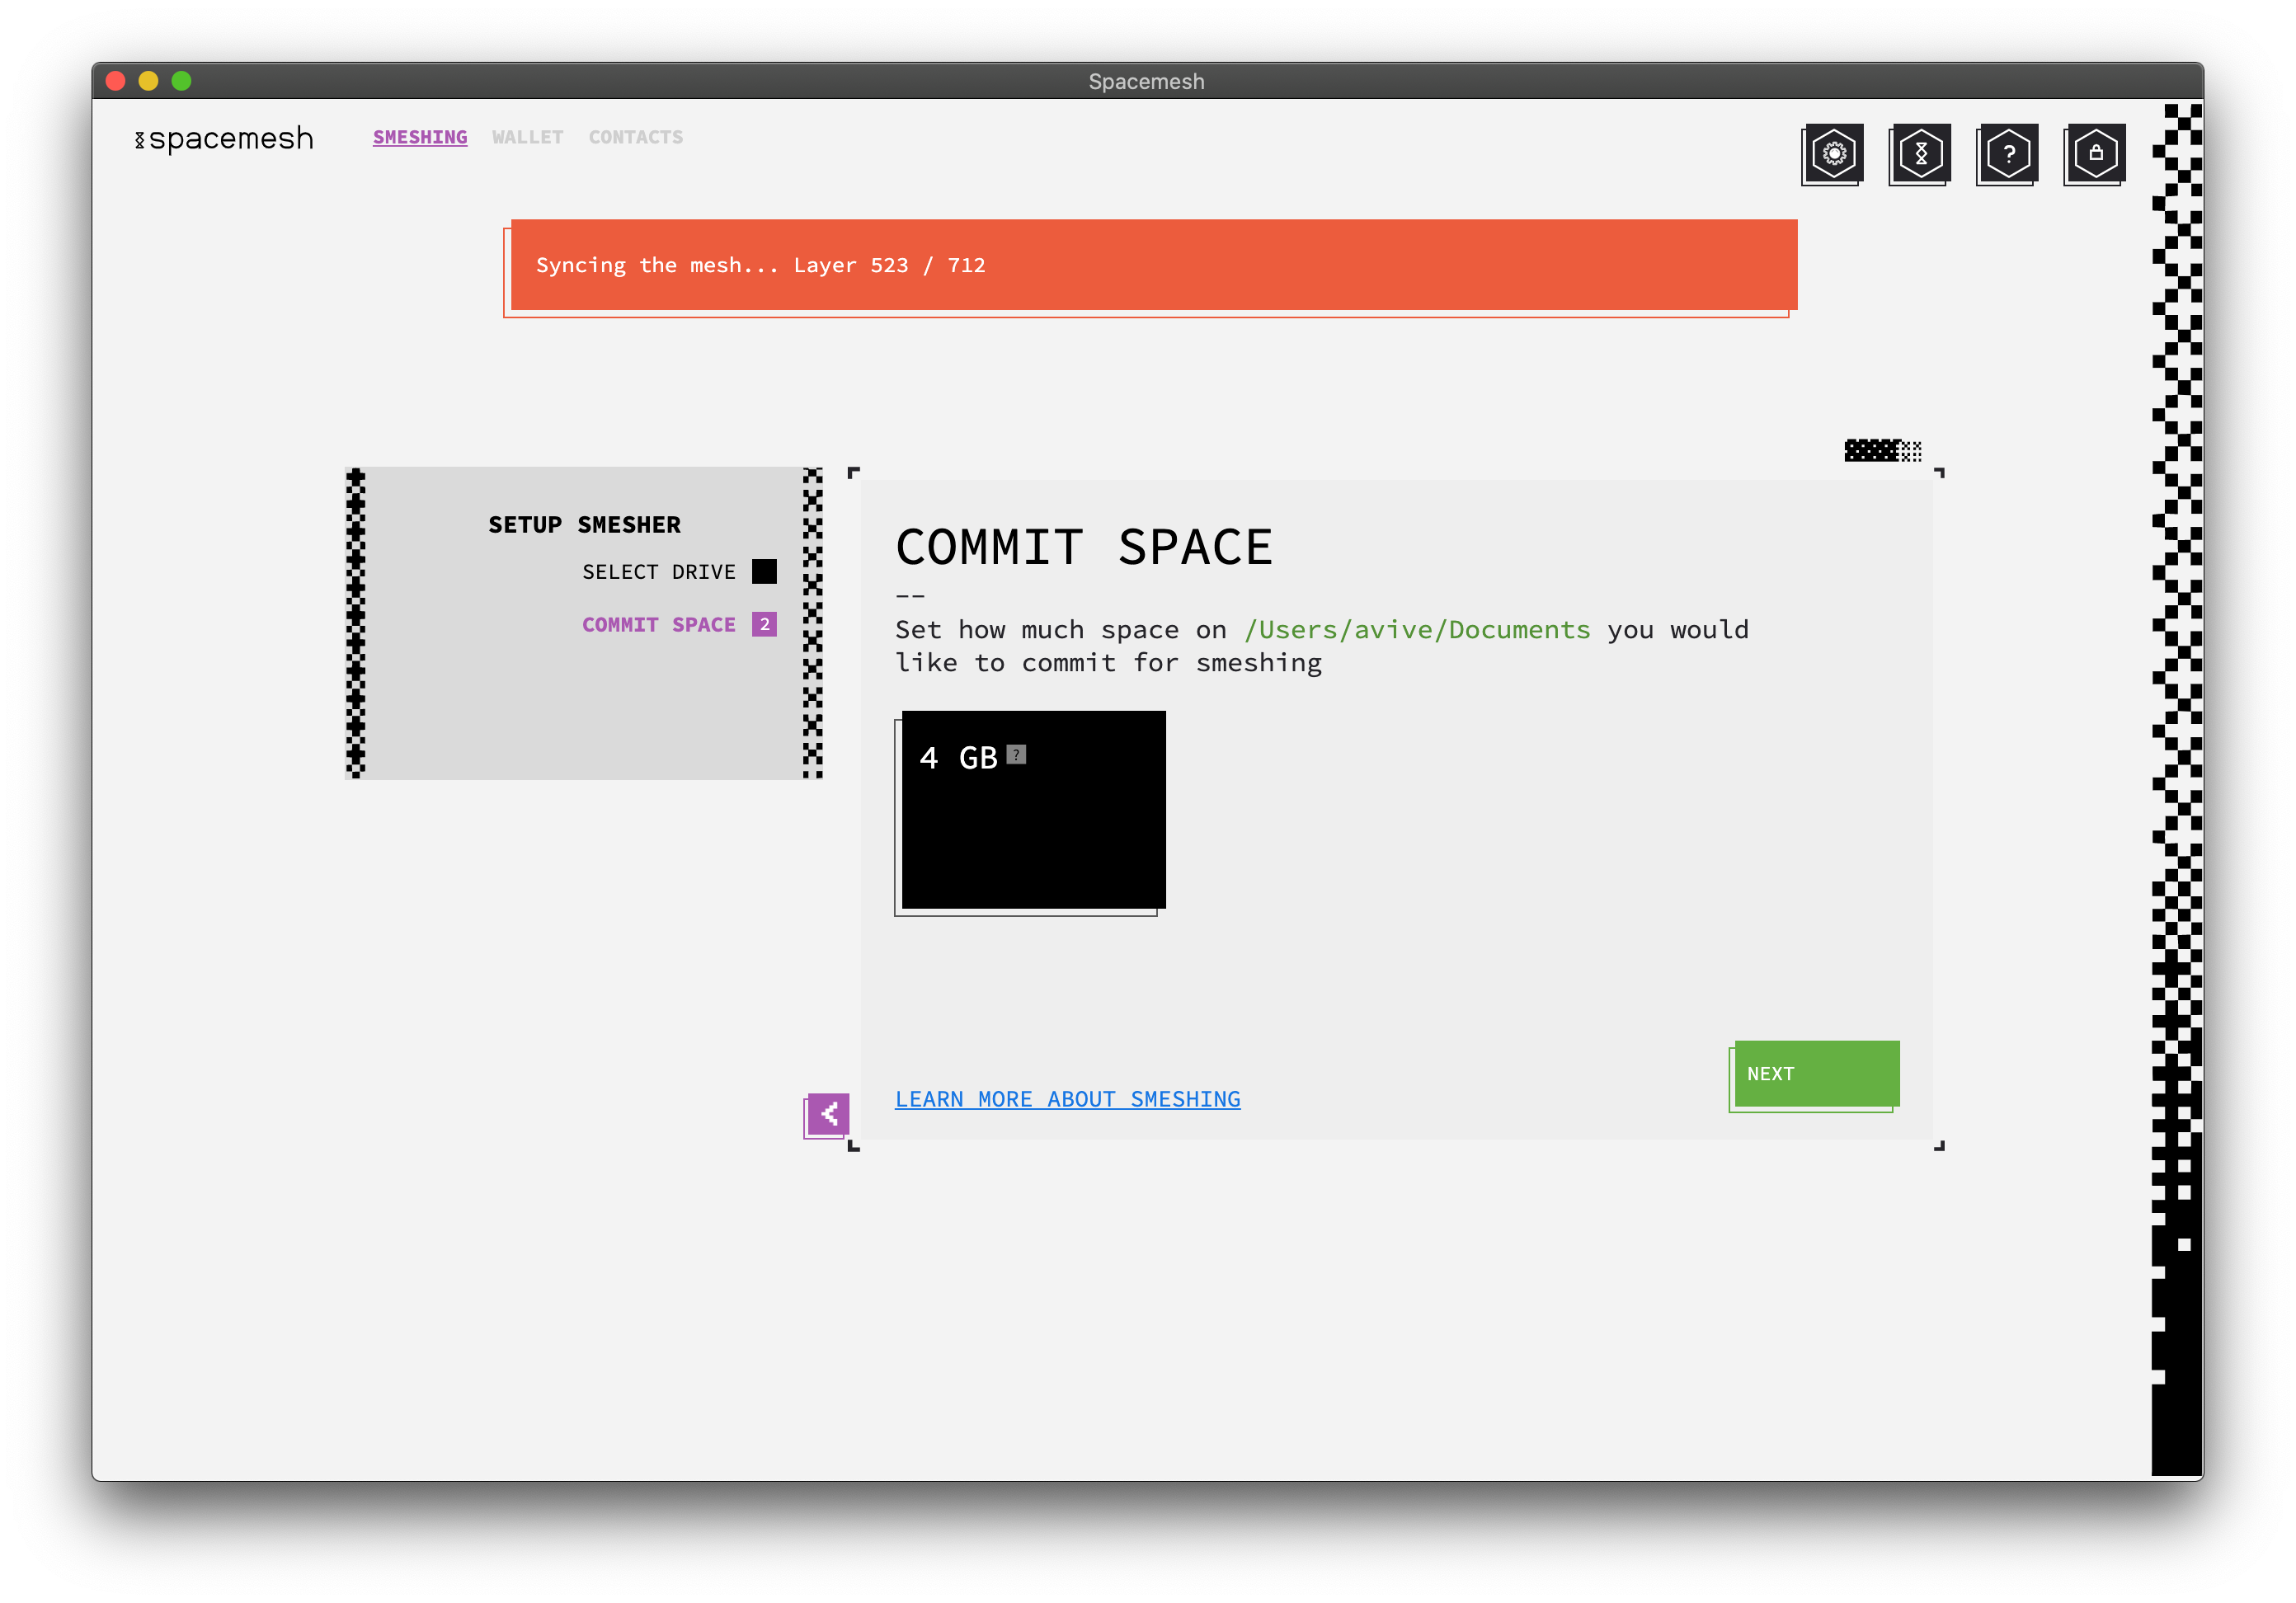Open help via the question mark icon

tap(2008, 154)
